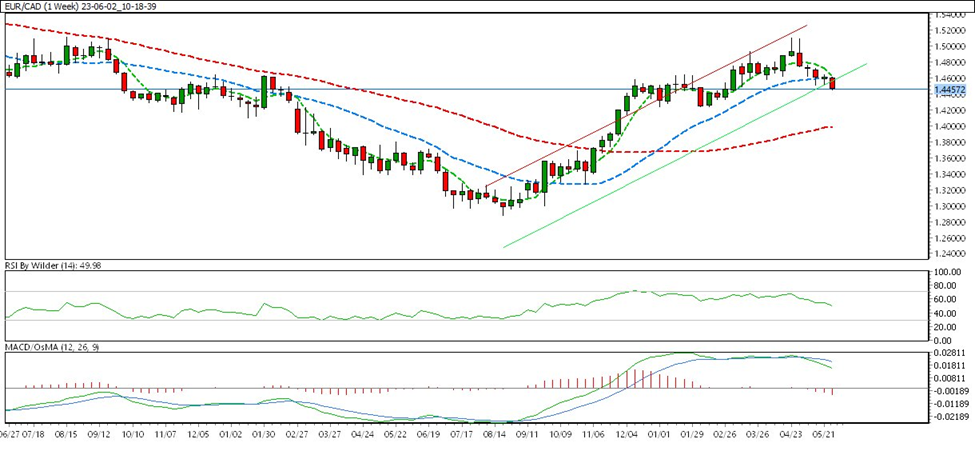The image size is (975, 455).
Task: Click the 08/14 date axis label
Action: point(495,433)
